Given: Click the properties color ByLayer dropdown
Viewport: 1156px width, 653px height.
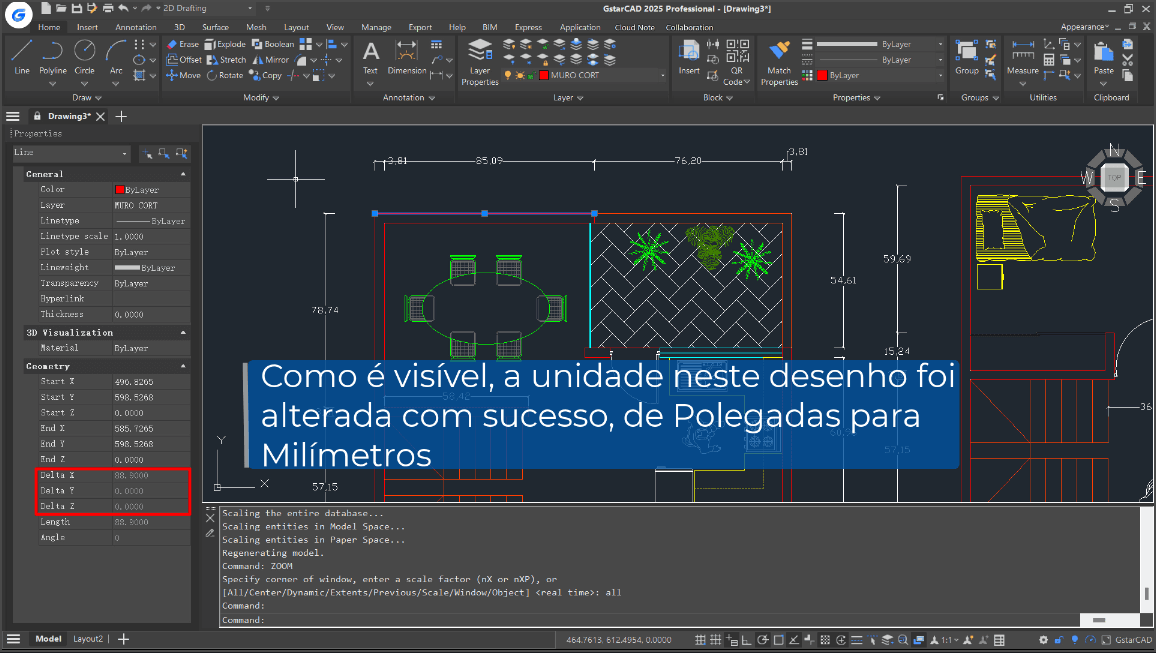Looking at the screenshot, I should [x=882, y=75].
